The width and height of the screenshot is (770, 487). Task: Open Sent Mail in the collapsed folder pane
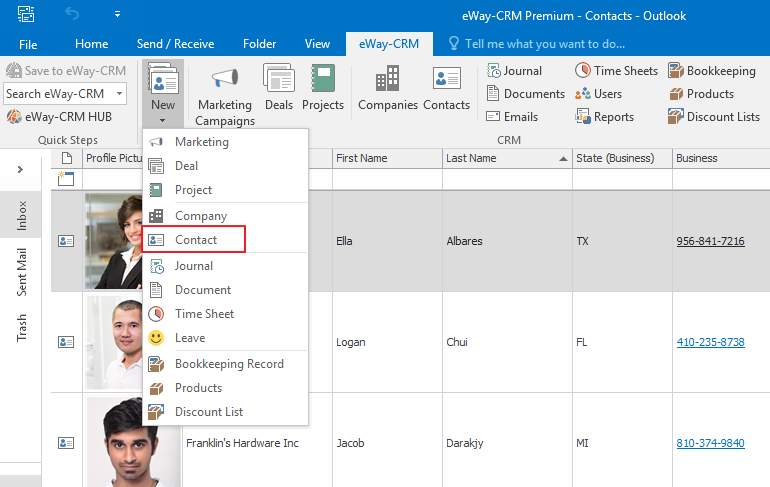coord(21,272)
